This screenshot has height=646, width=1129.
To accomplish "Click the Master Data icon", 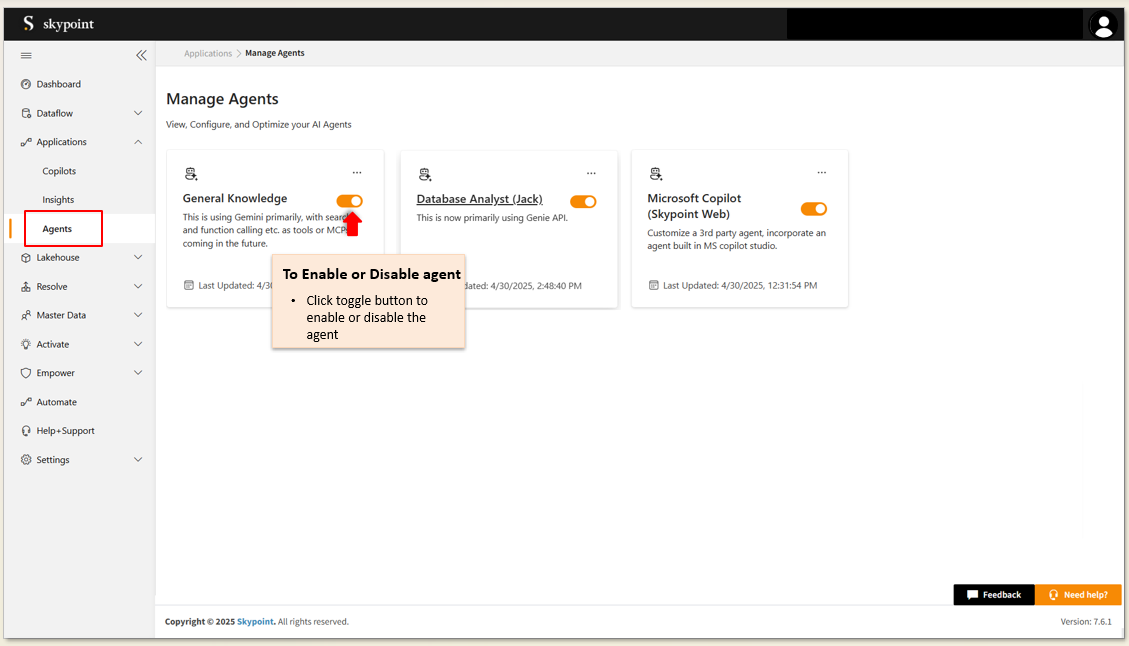I will (x=26, y=315).
